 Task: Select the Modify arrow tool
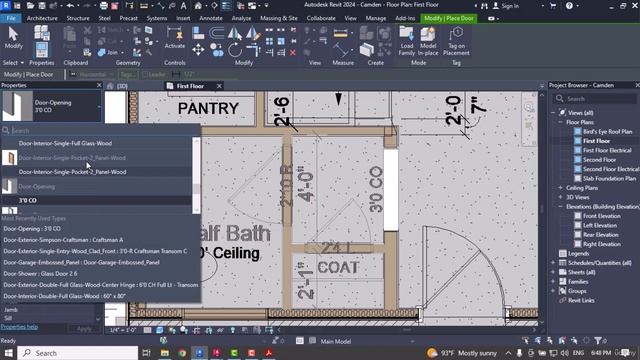13,38
